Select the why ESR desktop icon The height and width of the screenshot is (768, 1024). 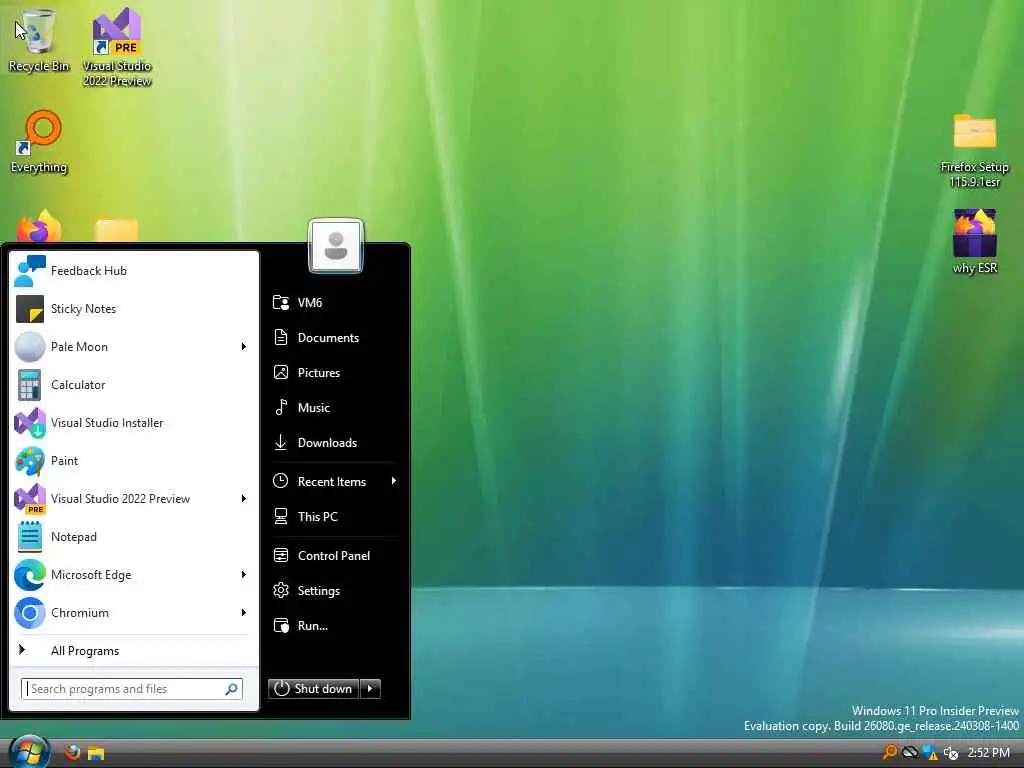click(974, 241)
